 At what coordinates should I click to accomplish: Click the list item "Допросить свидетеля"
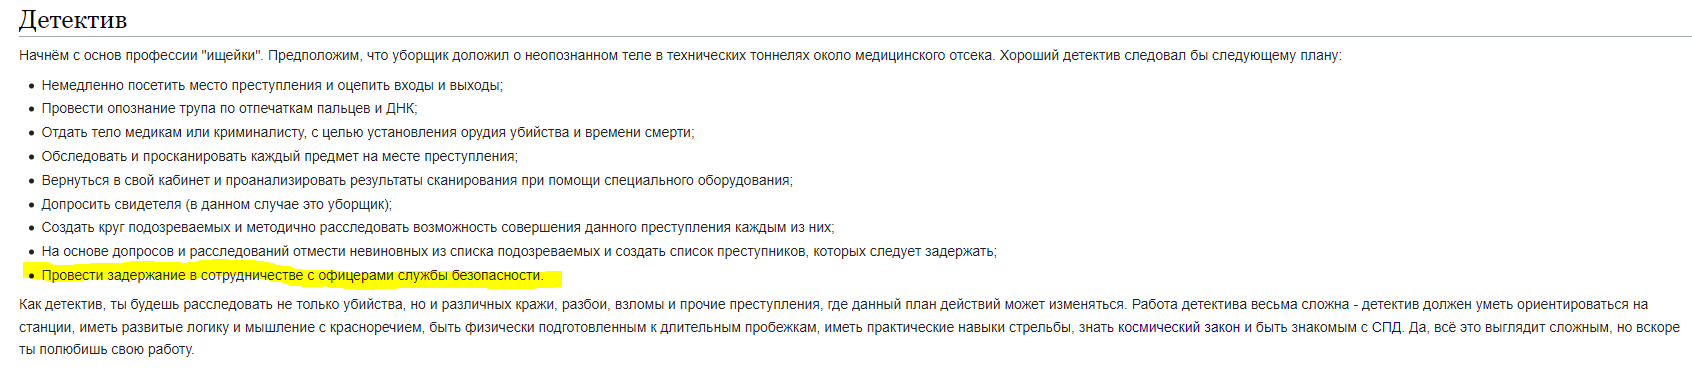[x=217, y=204]
